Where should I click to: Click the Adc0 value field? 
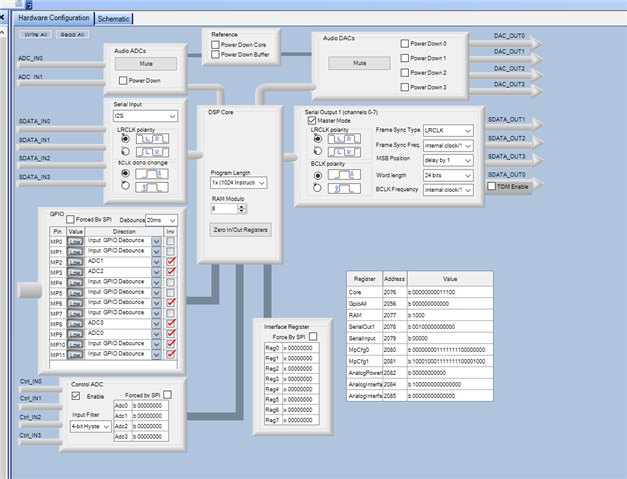[150, 406]
